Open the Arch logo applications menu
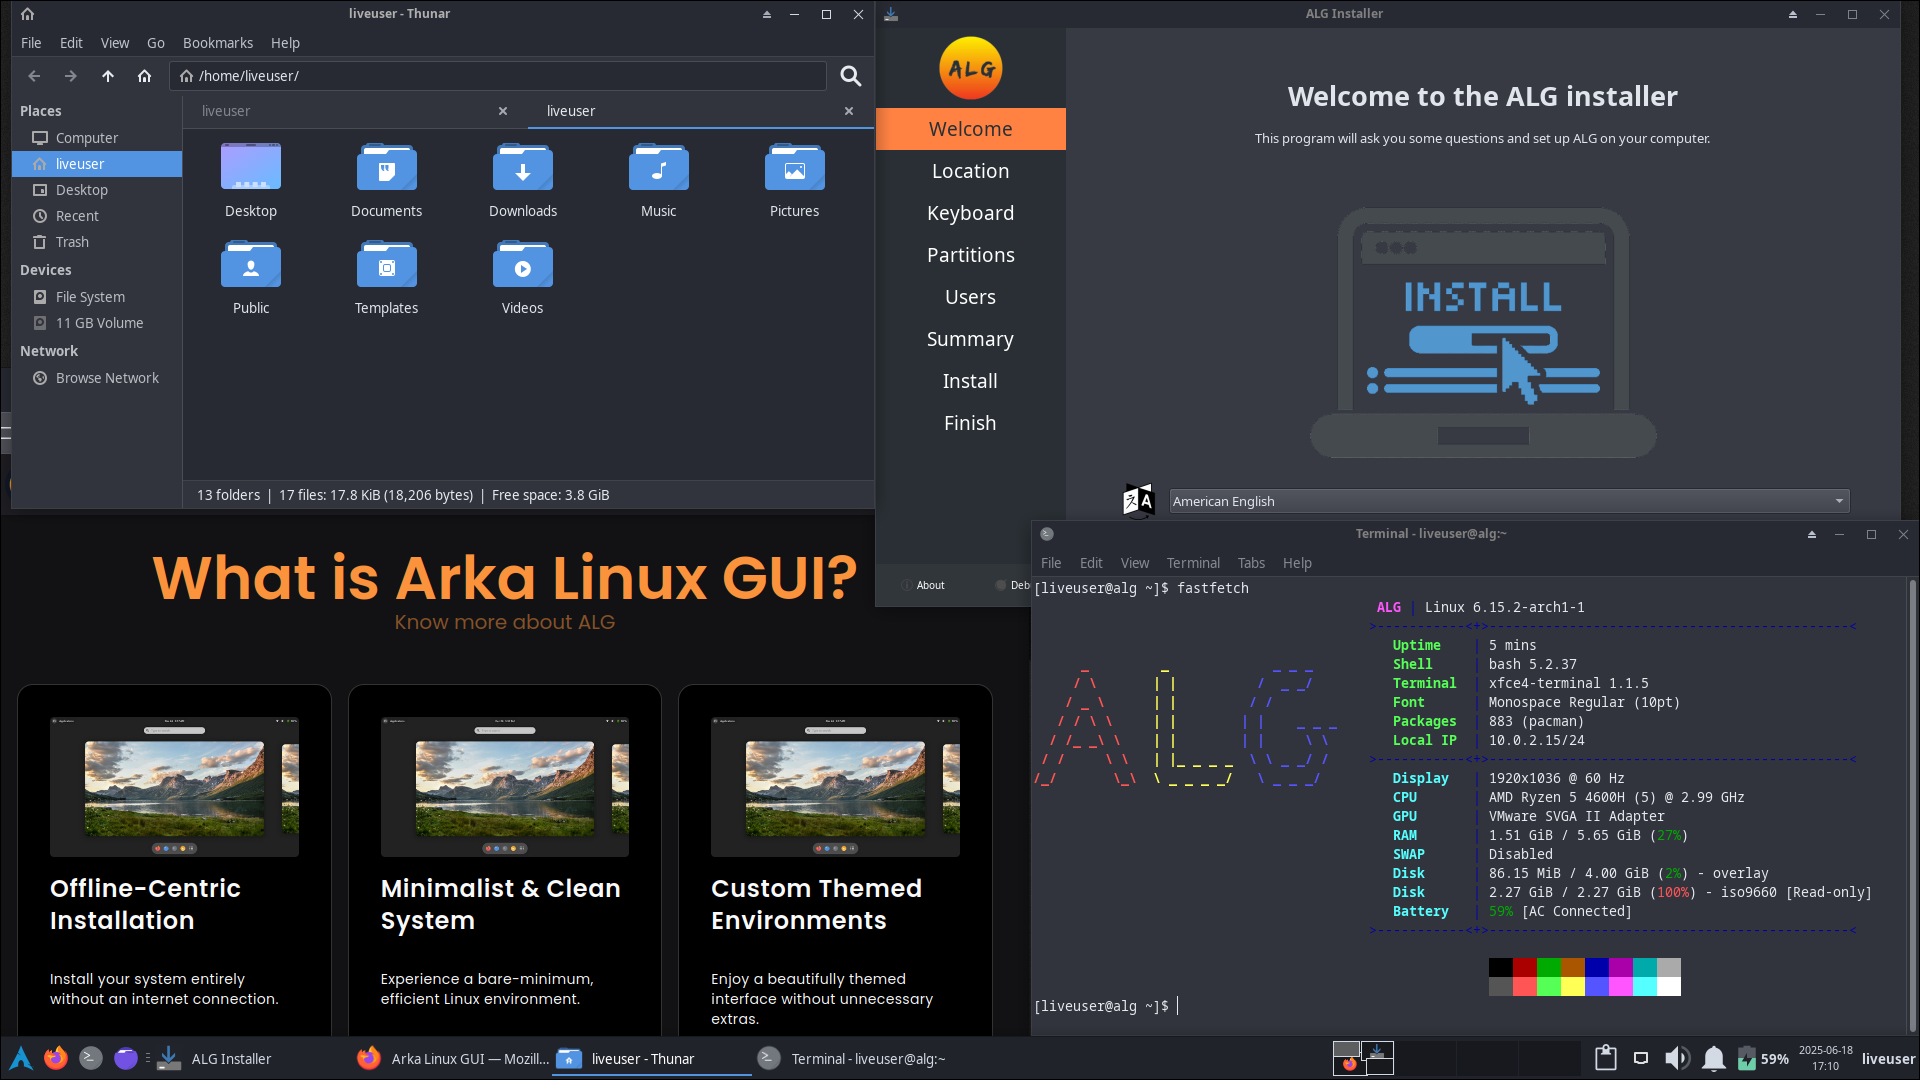1920x1080 pixels. [20, 1058]
